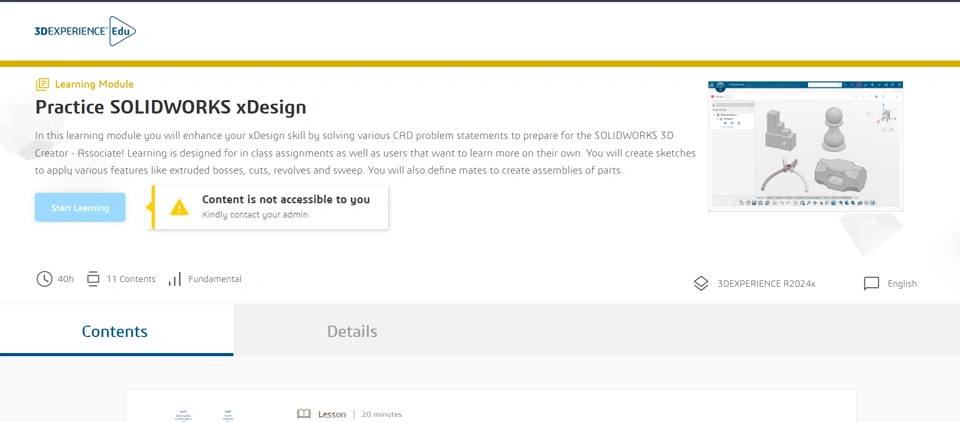Click the 3DEXPERIENCE R2024x version text
The width and height of the screenshot is (960, 422).
tap(767, 284)
